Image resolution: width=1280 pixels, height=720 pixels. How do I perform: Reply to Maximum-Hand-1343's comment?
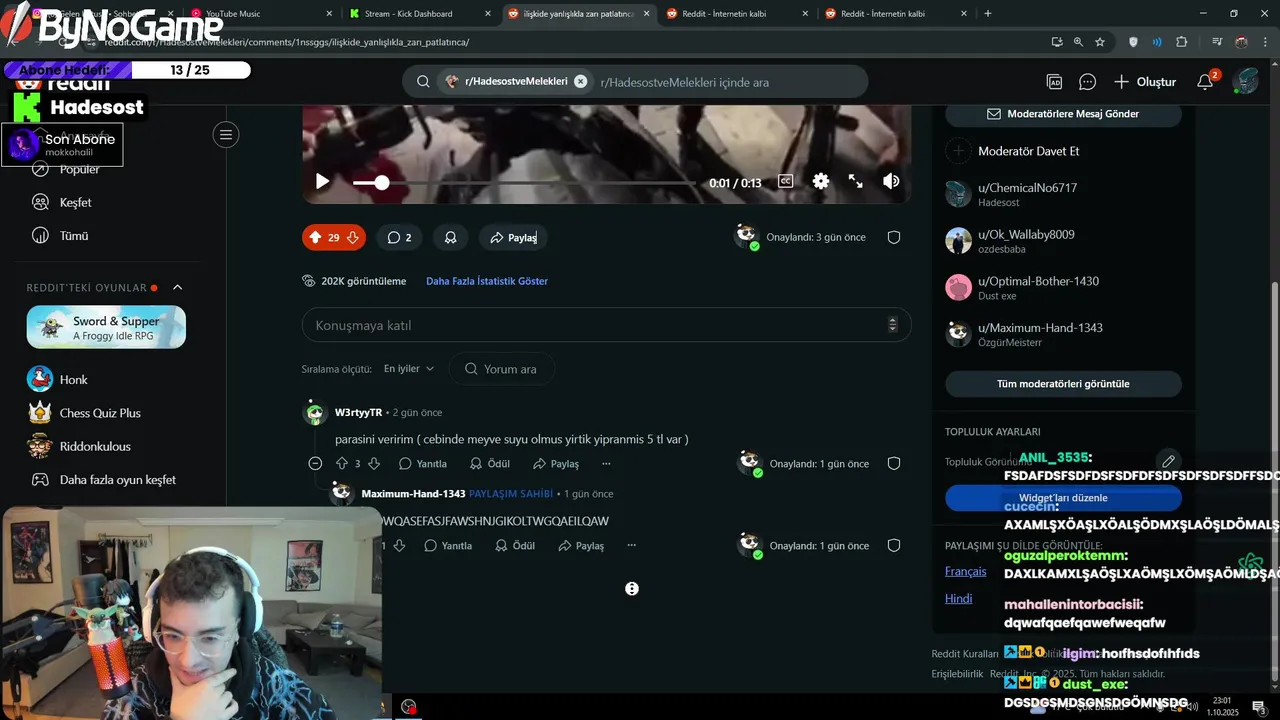(448, 546)
